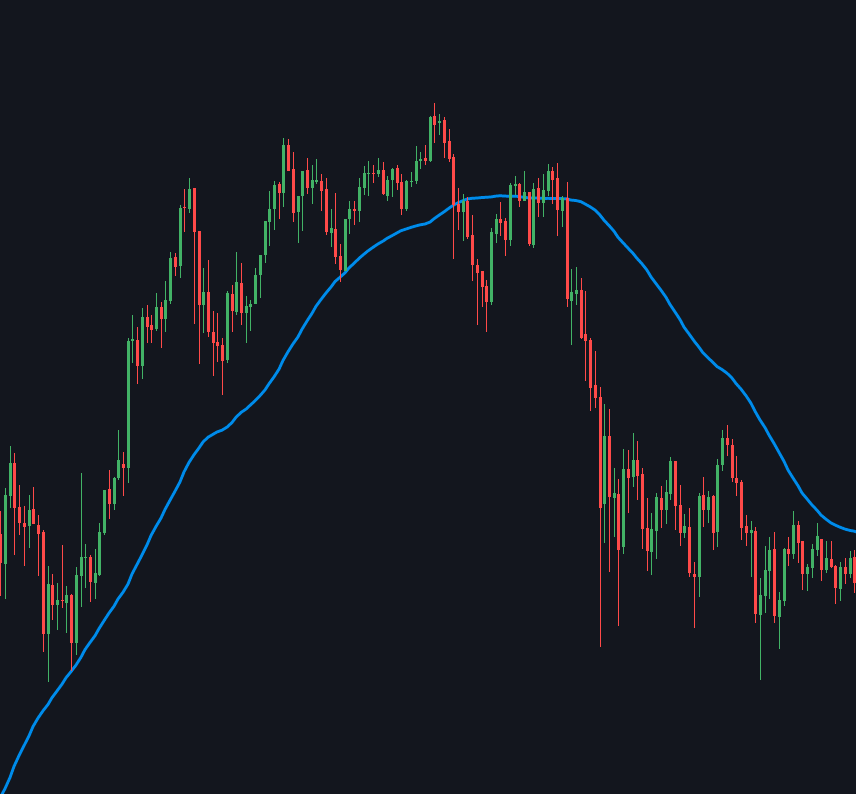Click the tall green breakout candle in the early rally
Image resolution: width=856 pixels, height=794 pixels.
click(129, 400)
